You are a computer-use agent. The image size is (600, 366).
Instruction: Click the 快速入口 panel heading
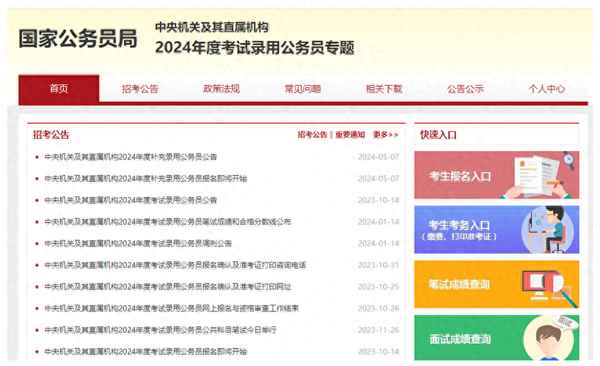coord(438,135)
